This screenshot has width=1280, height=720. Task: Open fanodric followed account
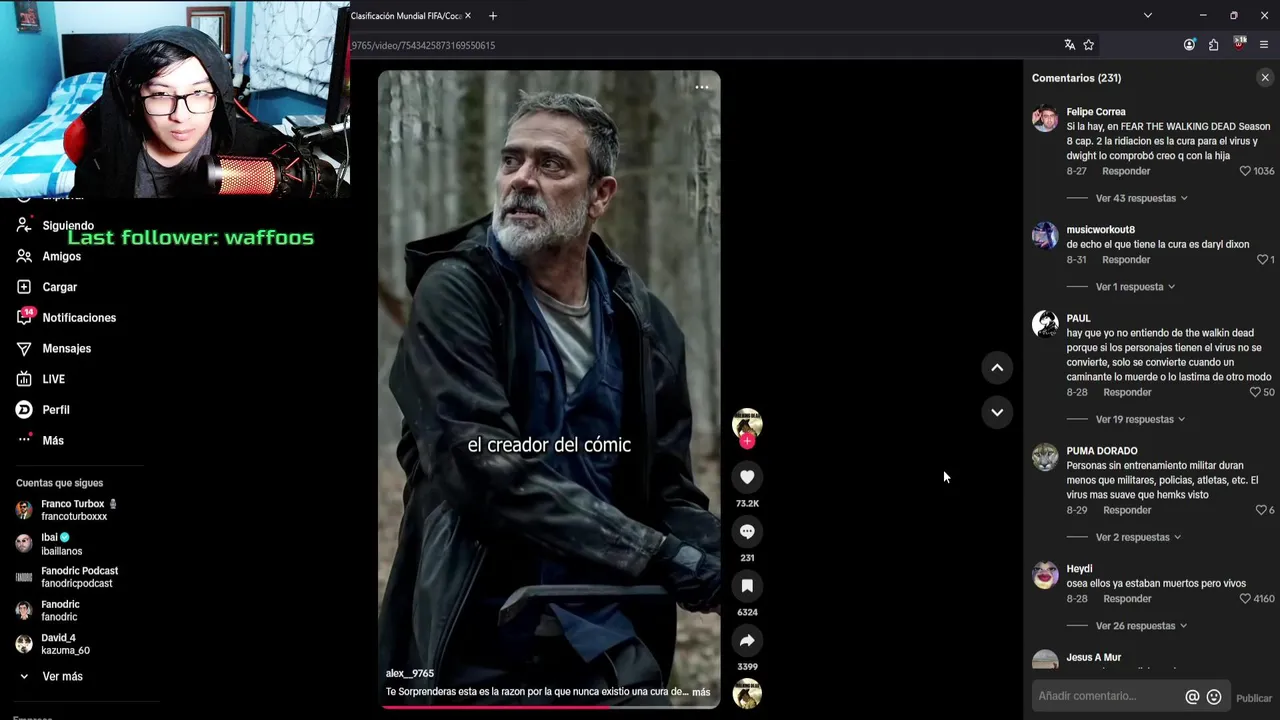tap(47, 611)
